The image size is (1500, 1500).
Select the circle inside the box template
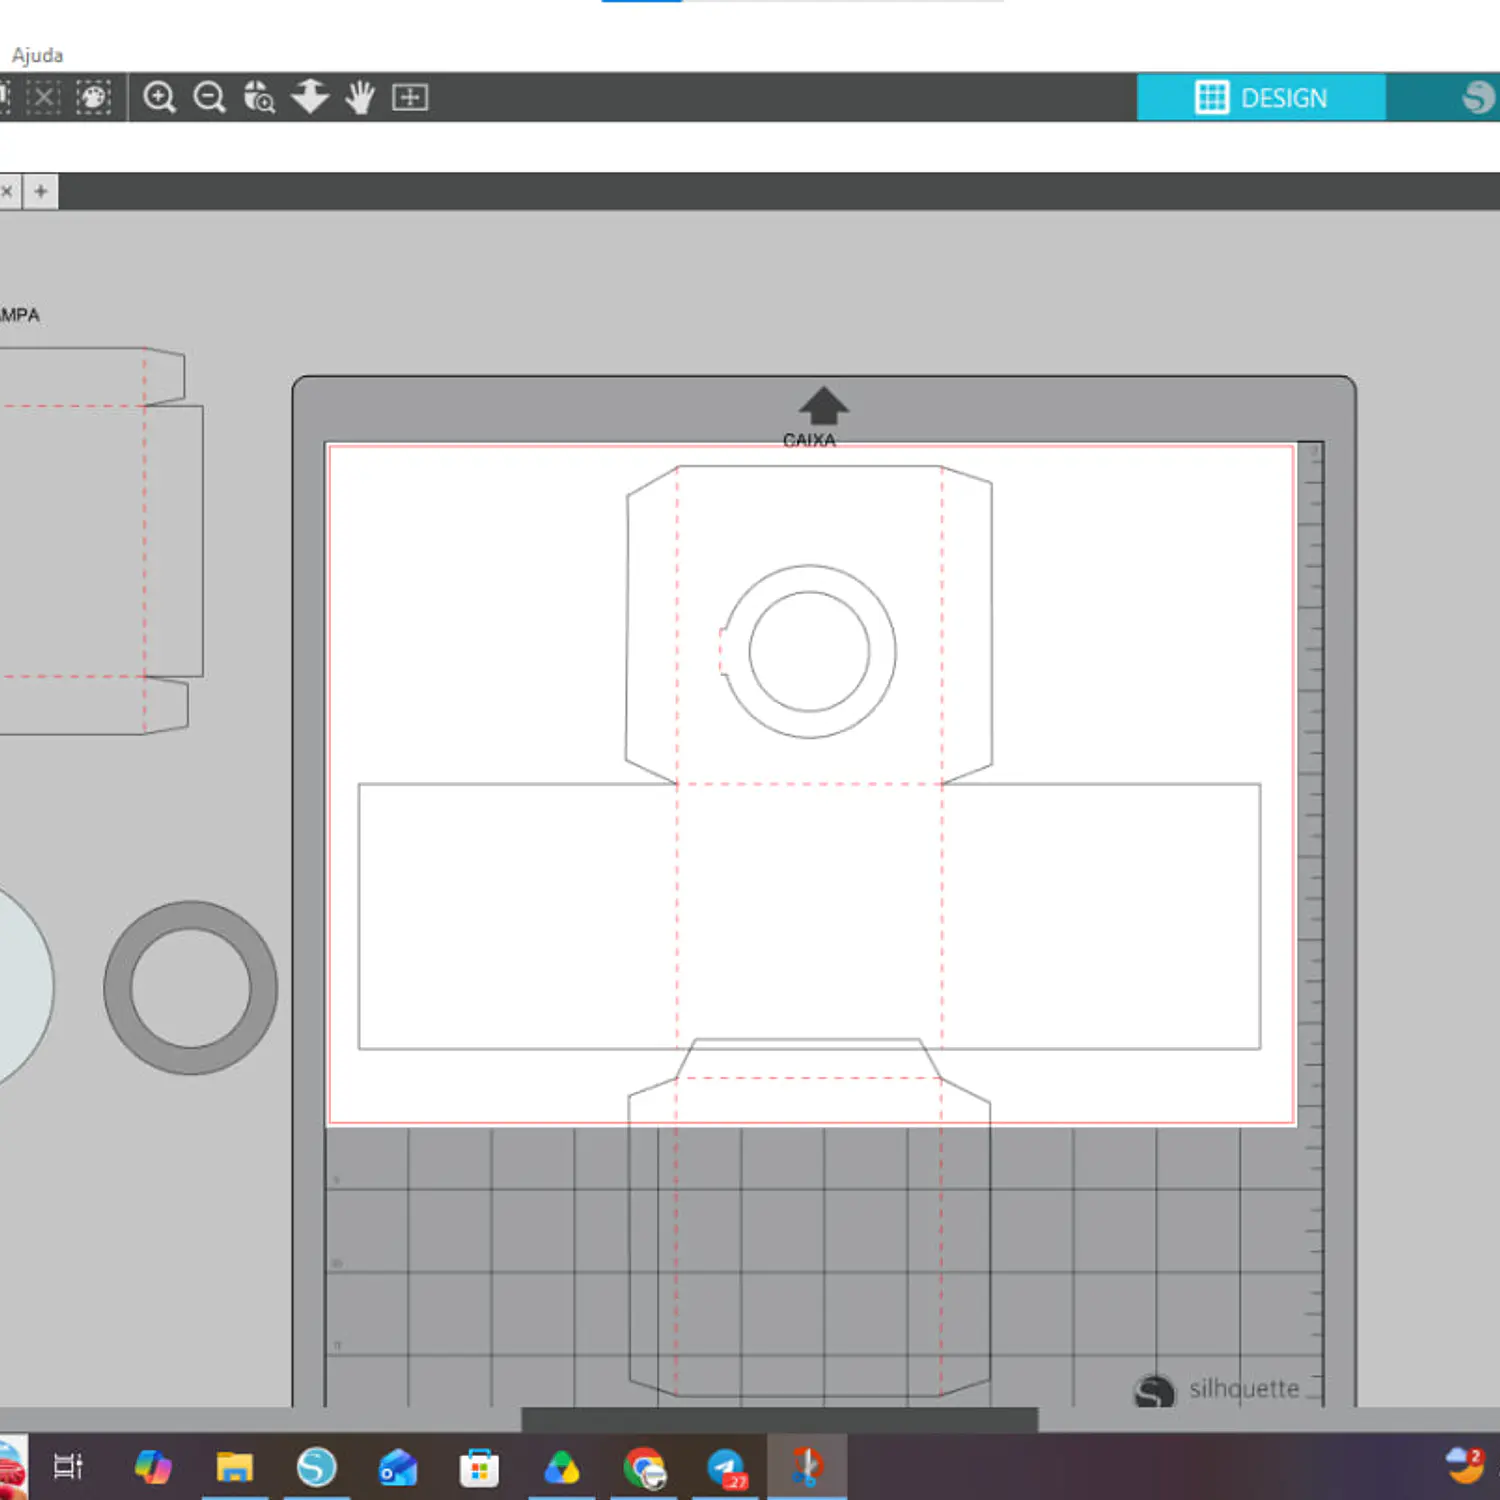pyautogui.click(x=809, y=652)
